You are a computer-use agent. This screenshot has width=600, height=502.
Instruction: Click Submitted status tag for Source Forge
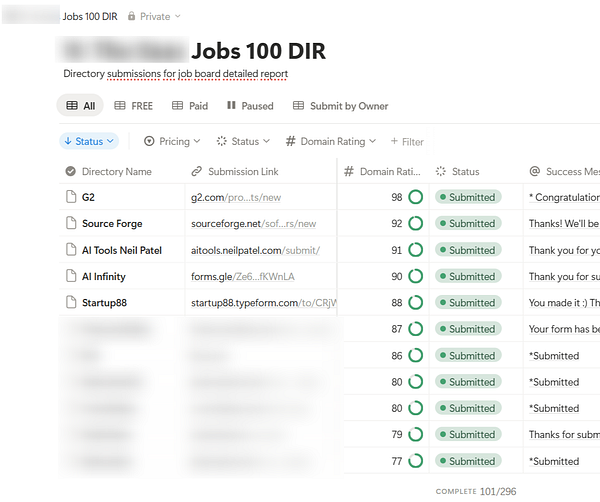pos(468,223)
